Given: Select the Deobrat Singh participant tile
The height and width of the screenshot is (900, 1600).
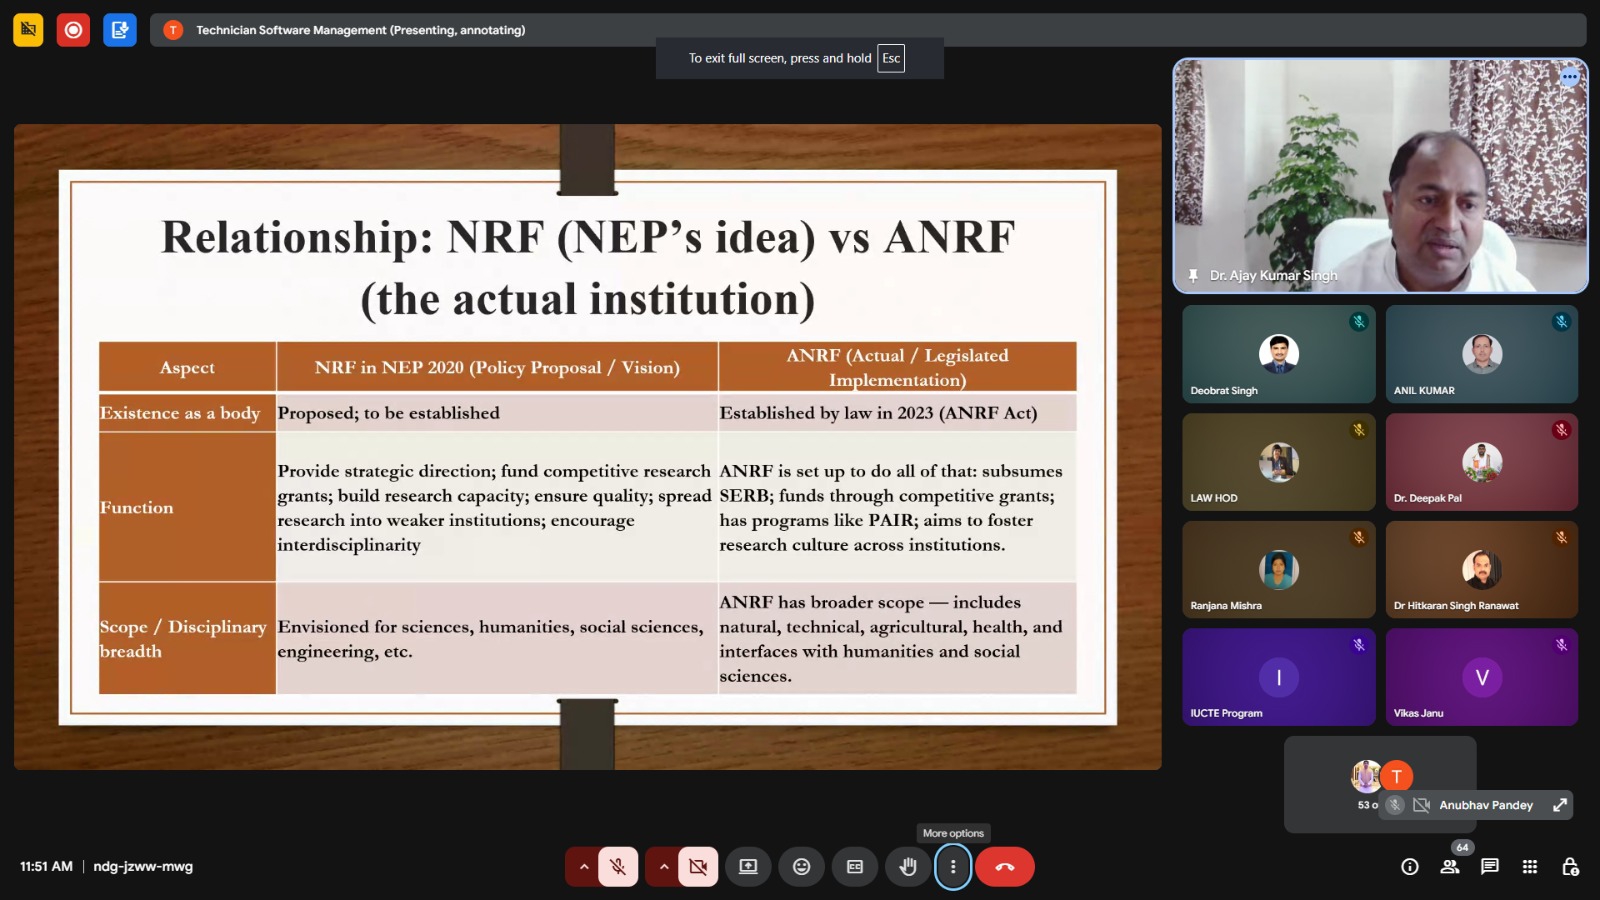Looking at the screenshot, I should (x=1278, y=354).
